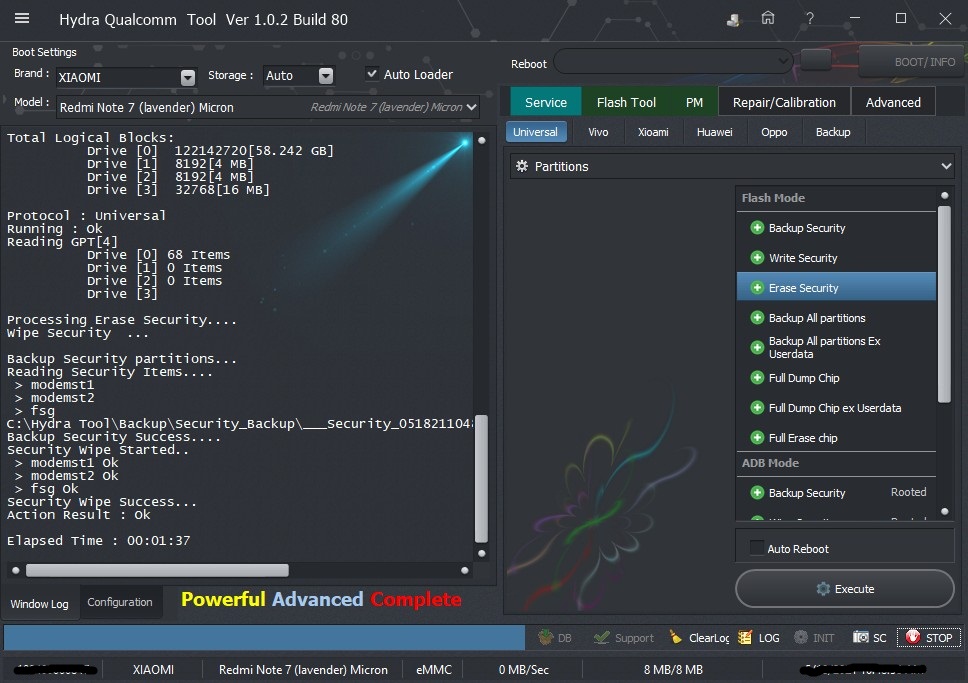Click the 0 MB/Sec status entry
968x683 pixels.
[x=523, y=669]
